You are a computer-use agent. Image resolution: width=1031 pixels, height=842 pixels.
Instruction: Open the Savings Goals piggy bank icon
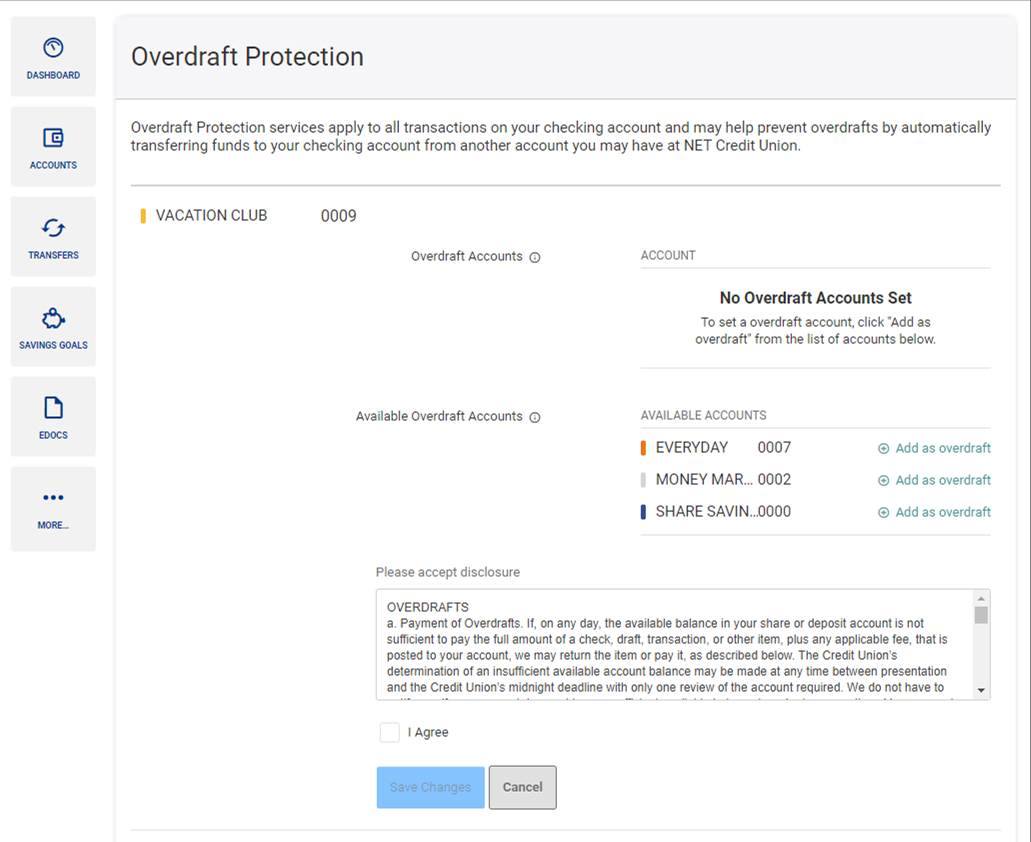pos(53,318)
